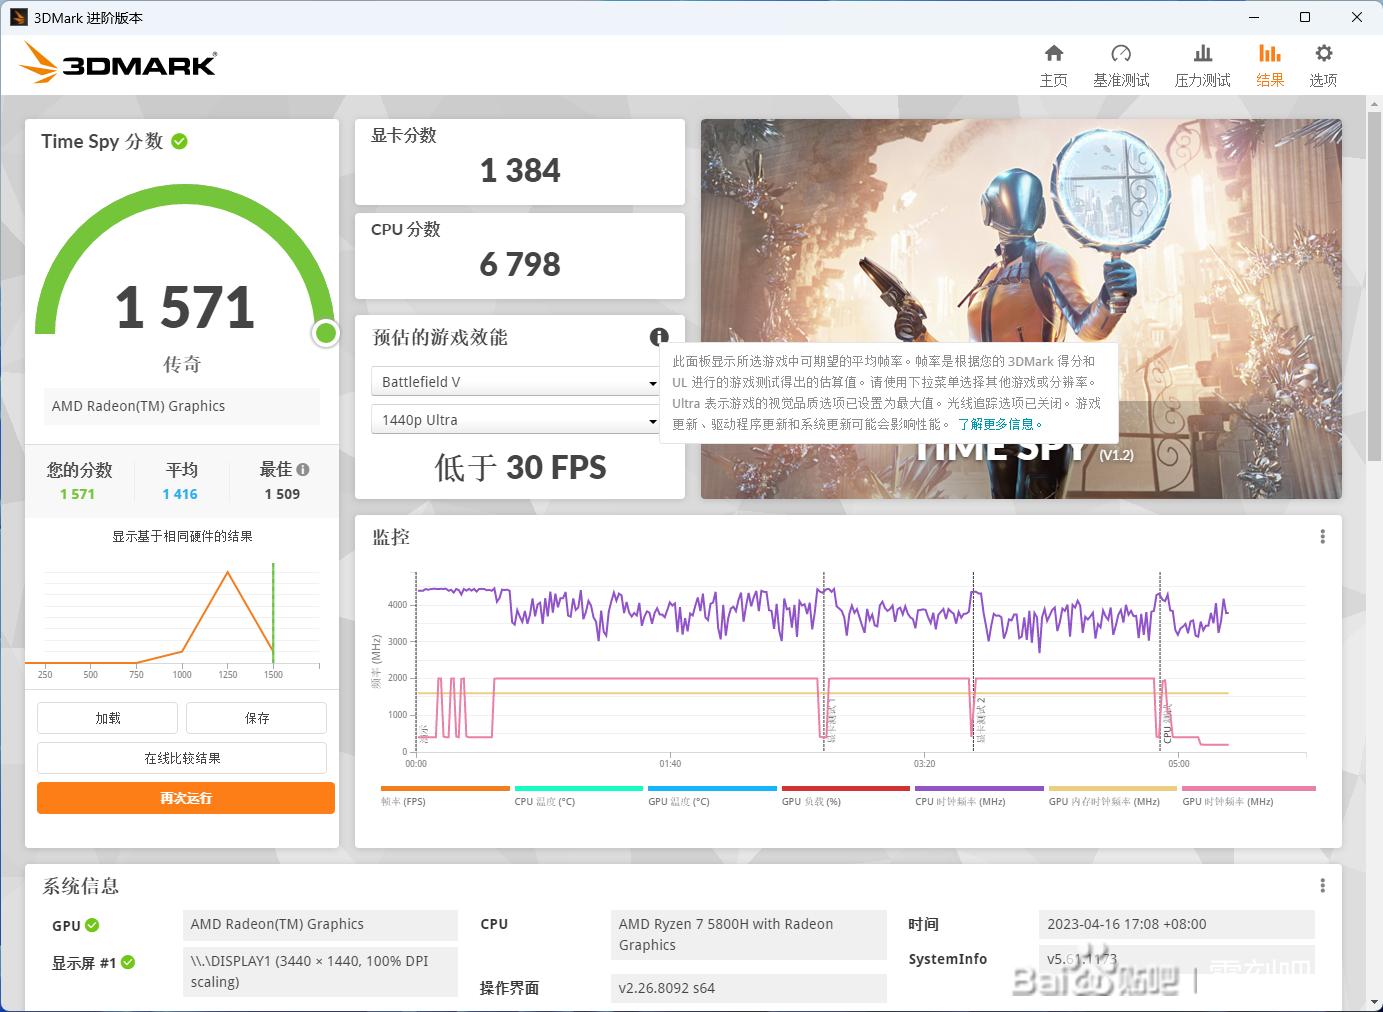Click the 3DMark logo

[118, 64]
